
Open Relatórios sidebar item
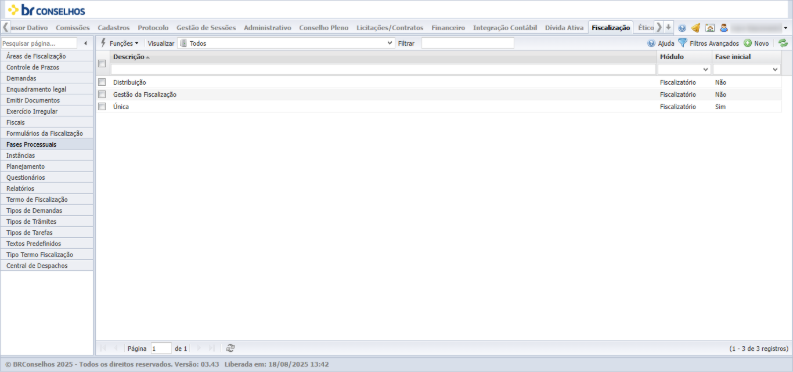click(47, 189)
